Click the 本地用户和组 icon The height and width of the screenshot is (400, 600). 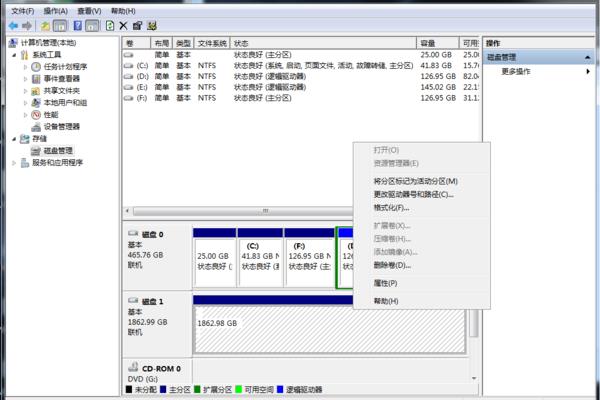coord(36,103)
